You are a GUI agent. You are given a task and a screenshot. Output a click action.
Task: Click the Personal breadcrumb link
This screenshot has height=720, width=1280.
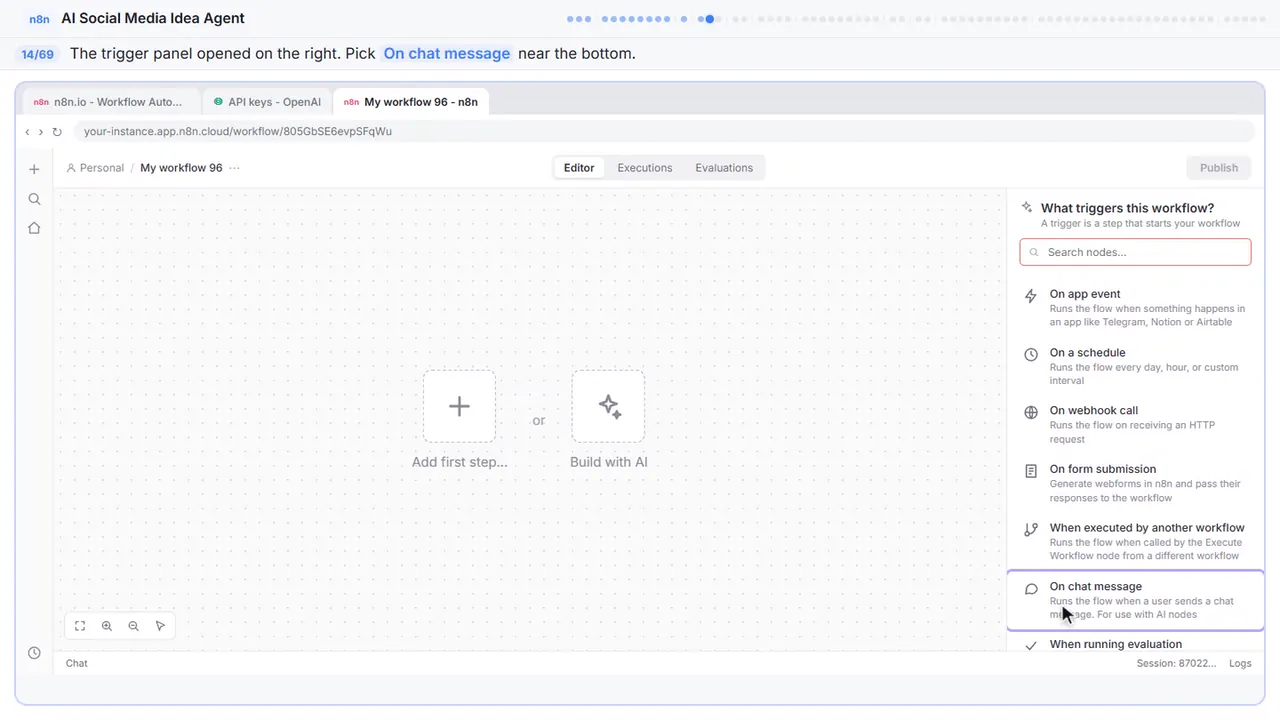coord(95,168)
